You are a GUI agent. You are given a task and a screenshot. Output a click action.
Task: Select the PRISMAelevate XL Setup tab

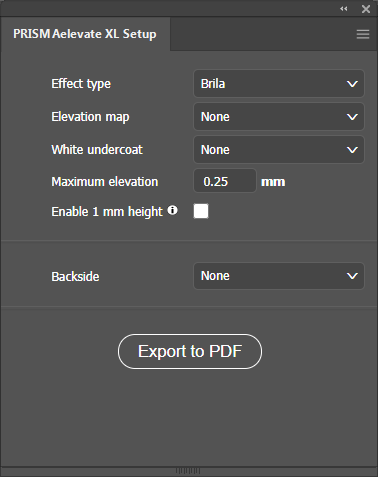pyautogui.click(x=85, y=34)
